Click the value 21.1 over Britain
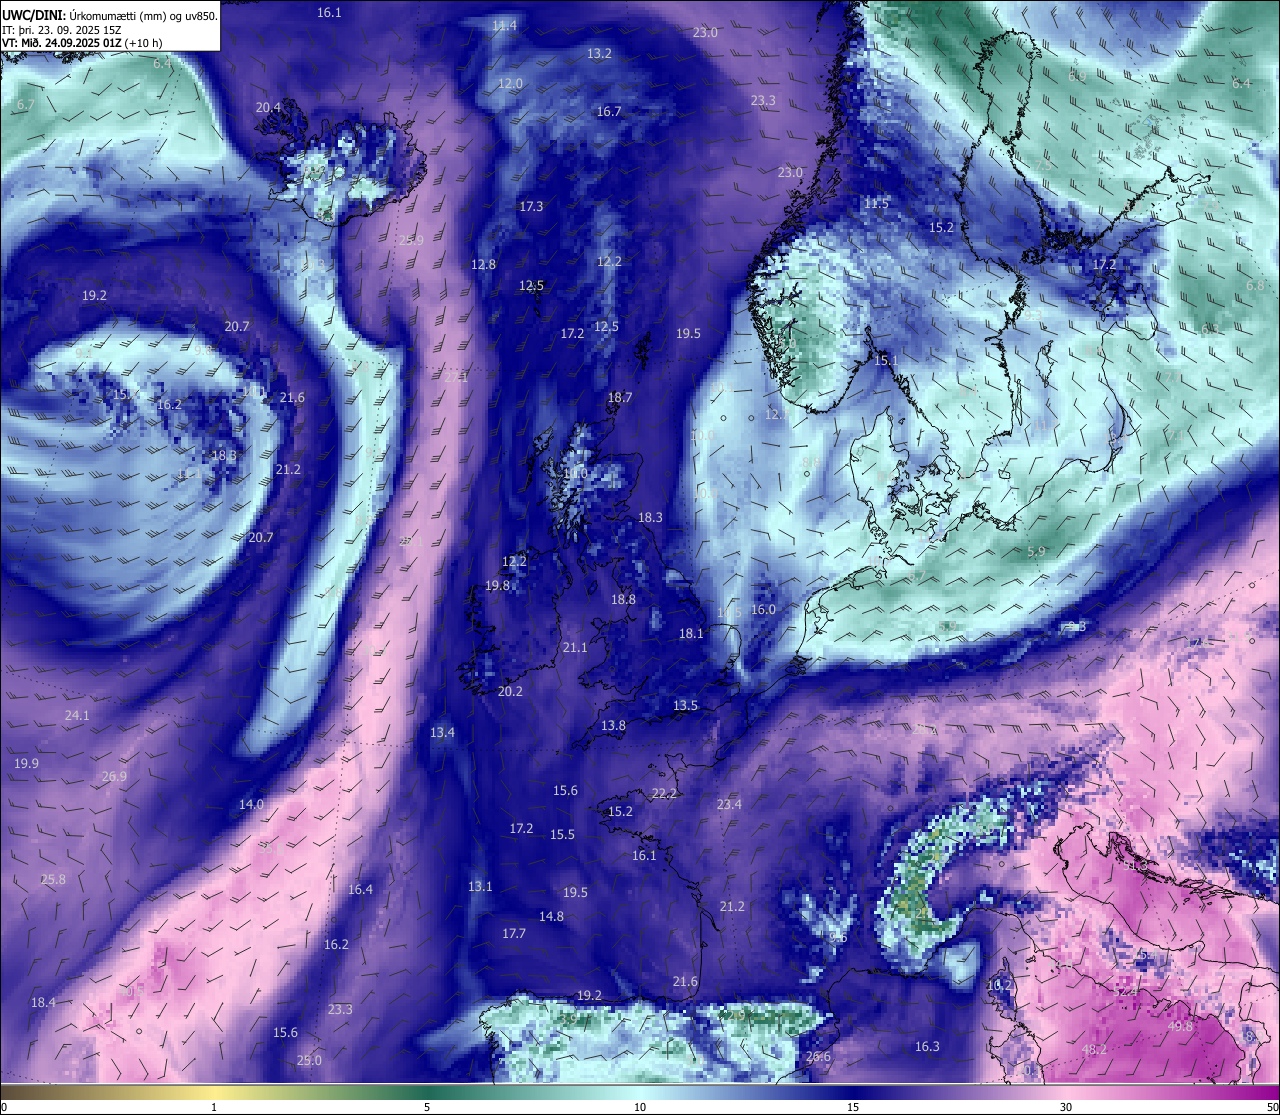This screenshot has width=1280, height=1115. coord(575,647)
